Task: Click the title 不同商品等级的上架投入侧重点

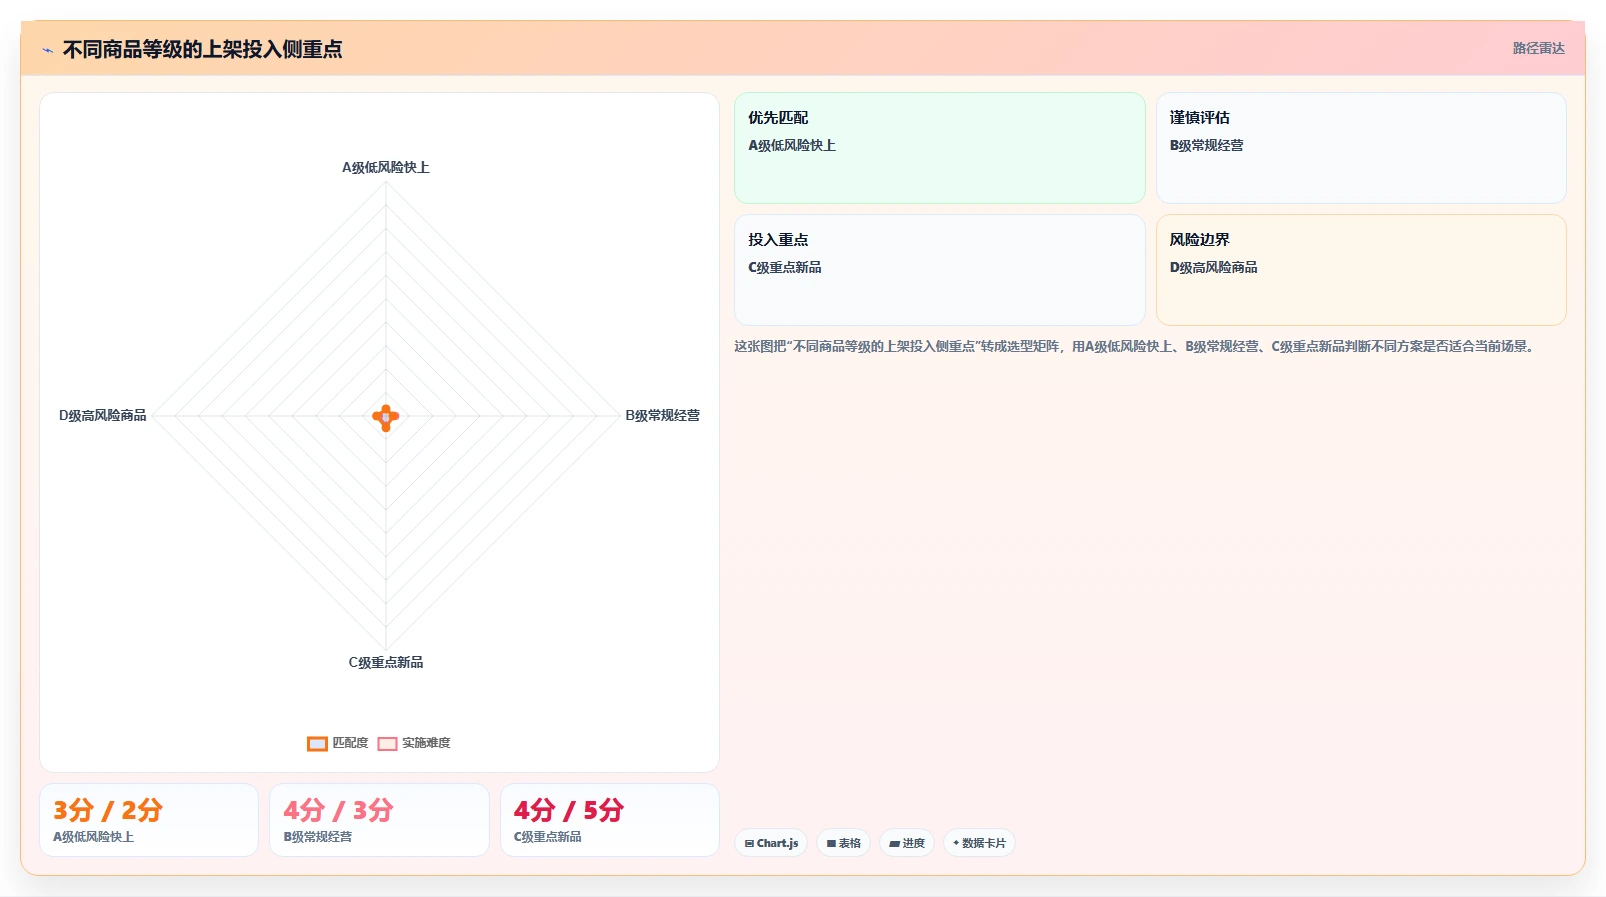Action: point(202,49)
